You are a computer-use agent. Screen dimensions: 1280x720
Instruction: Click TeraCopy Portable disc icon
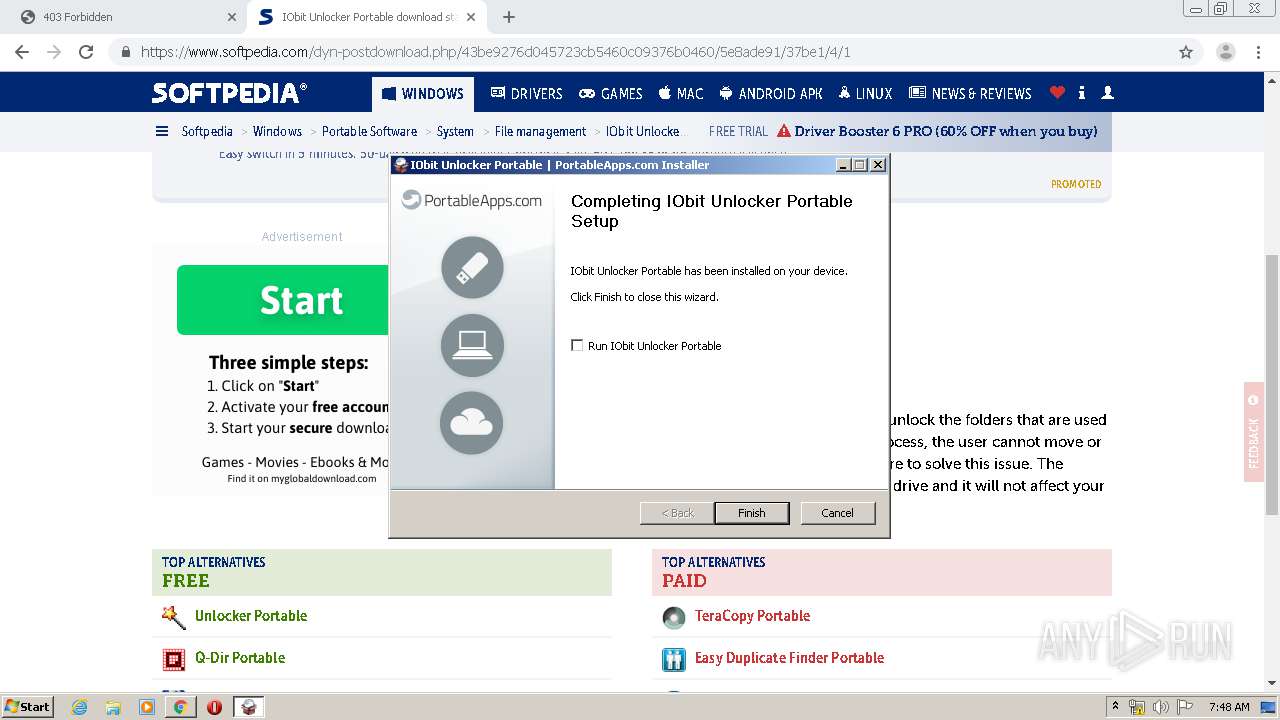674,618
